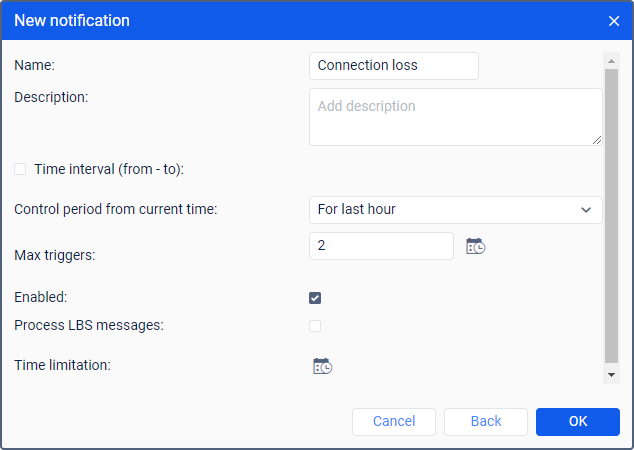The width and height of the screenshot is (634, 450).
Task: Go Back to the previous step
Action: (485, 422)
